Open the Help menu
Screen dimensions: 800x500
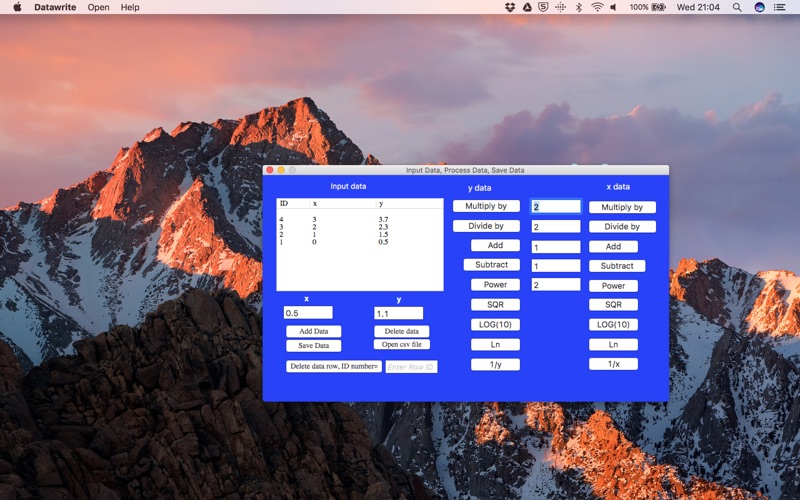(130, 7)
